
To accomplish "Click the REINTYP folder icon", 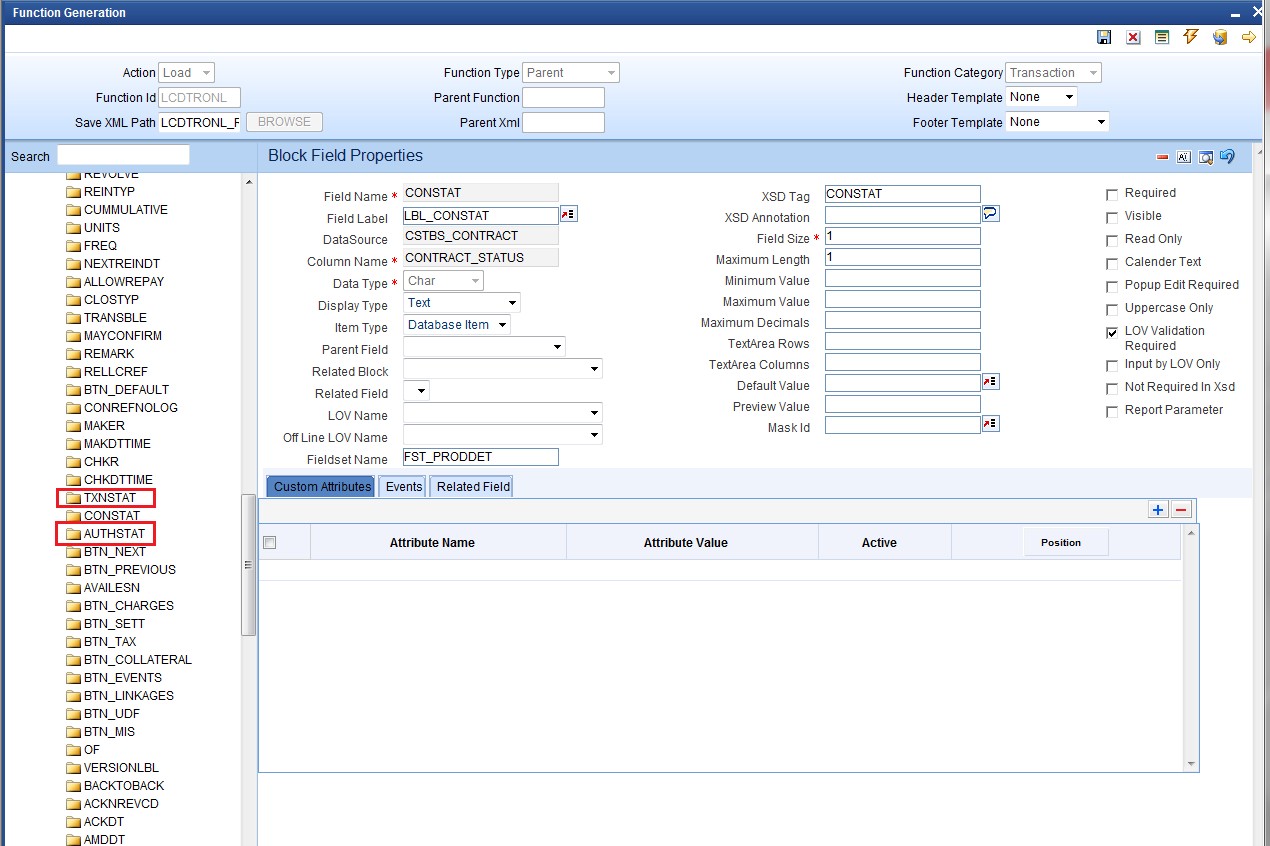I will point(73,192).
